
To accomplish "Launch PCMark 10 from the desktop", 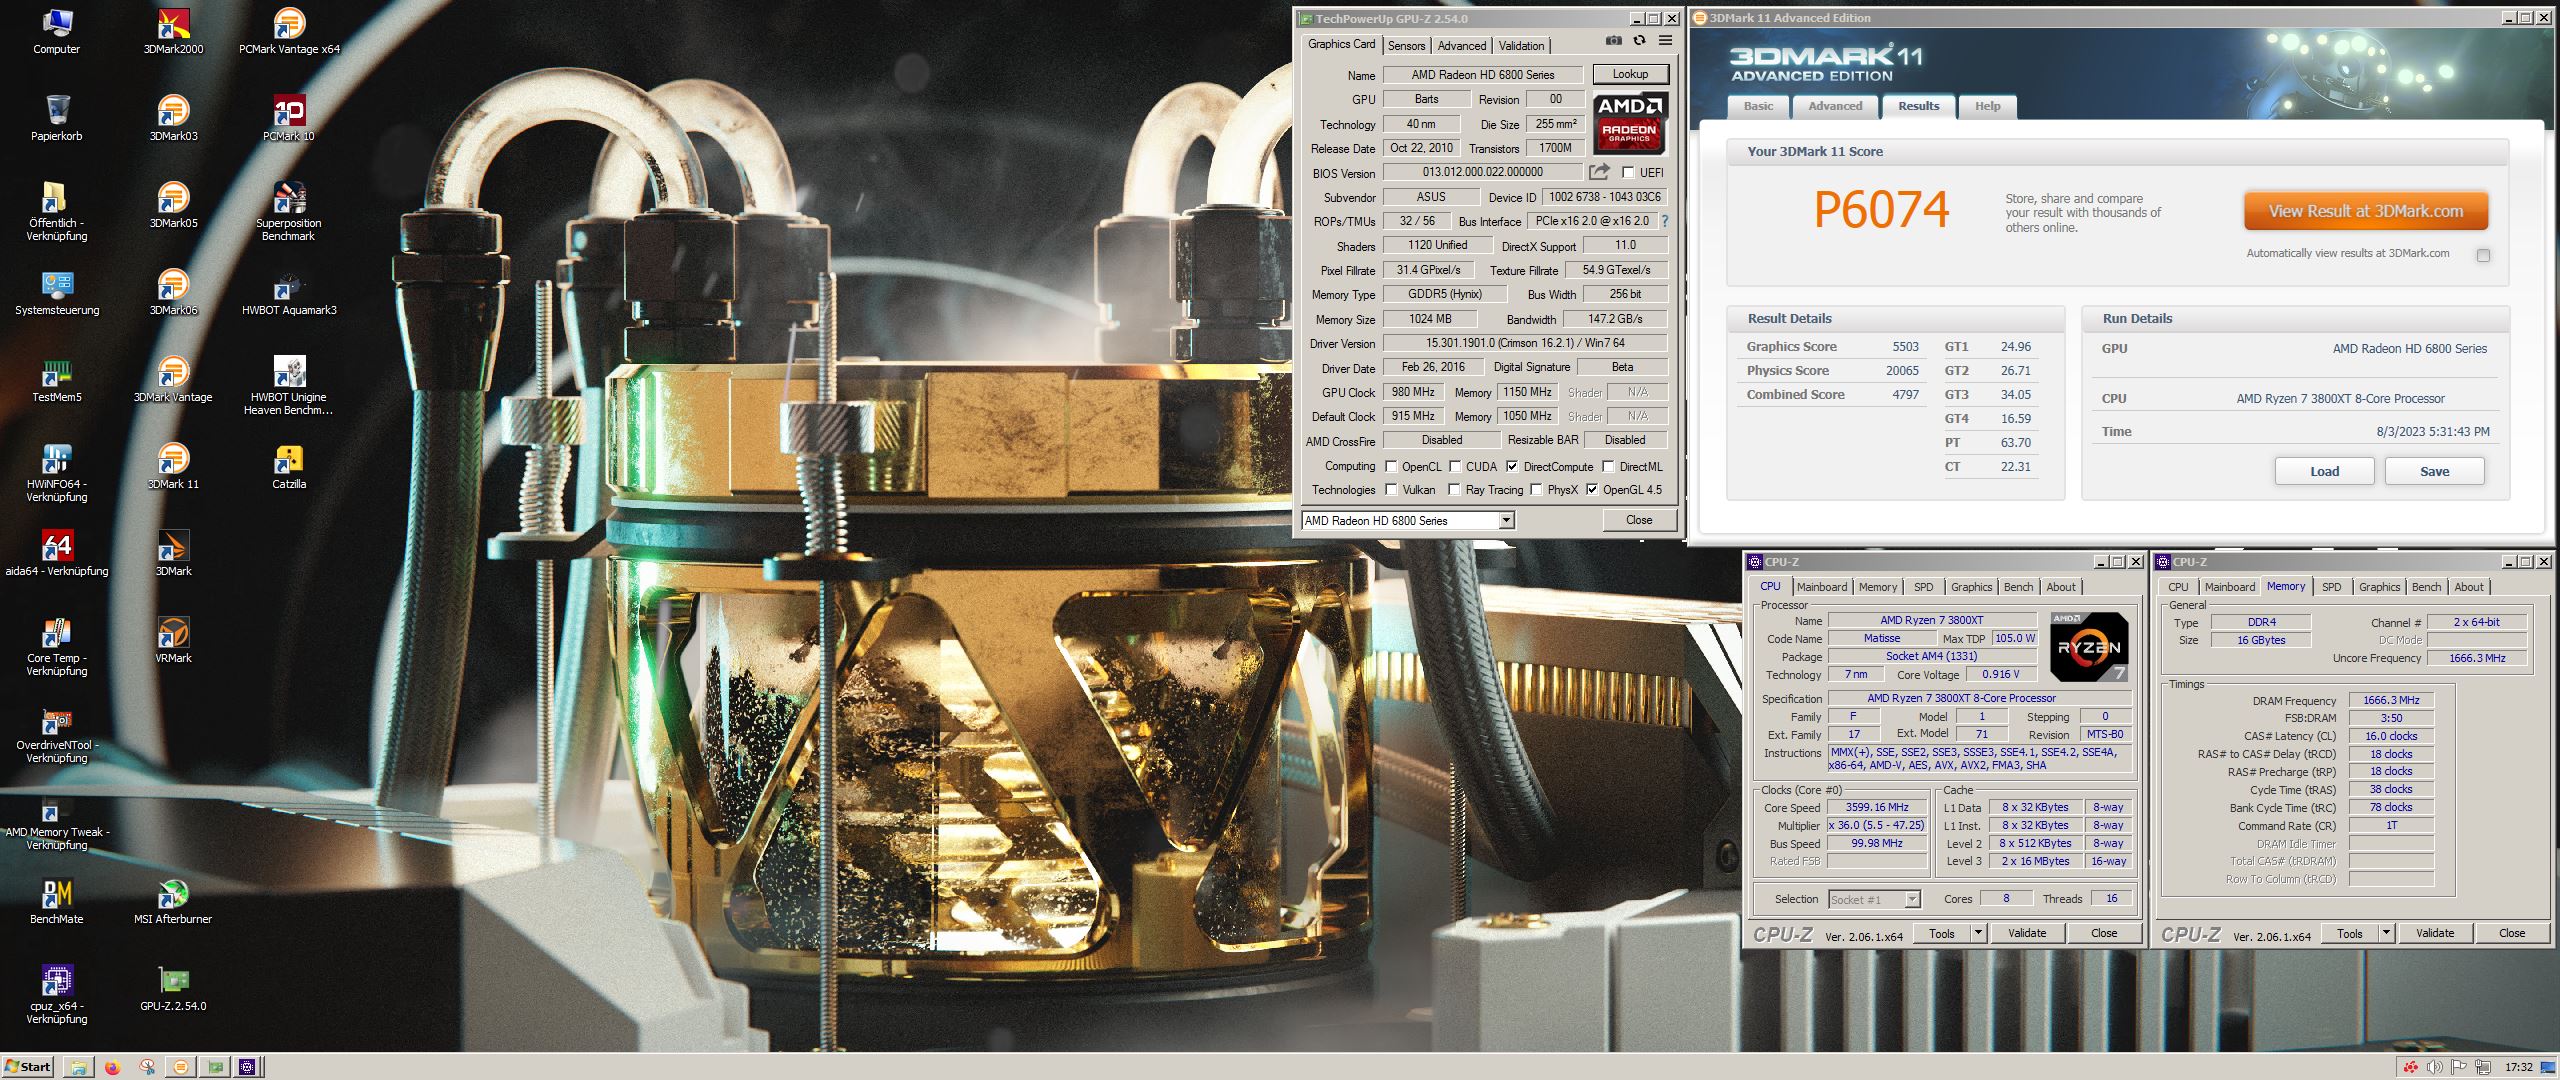I will (289, 118).
